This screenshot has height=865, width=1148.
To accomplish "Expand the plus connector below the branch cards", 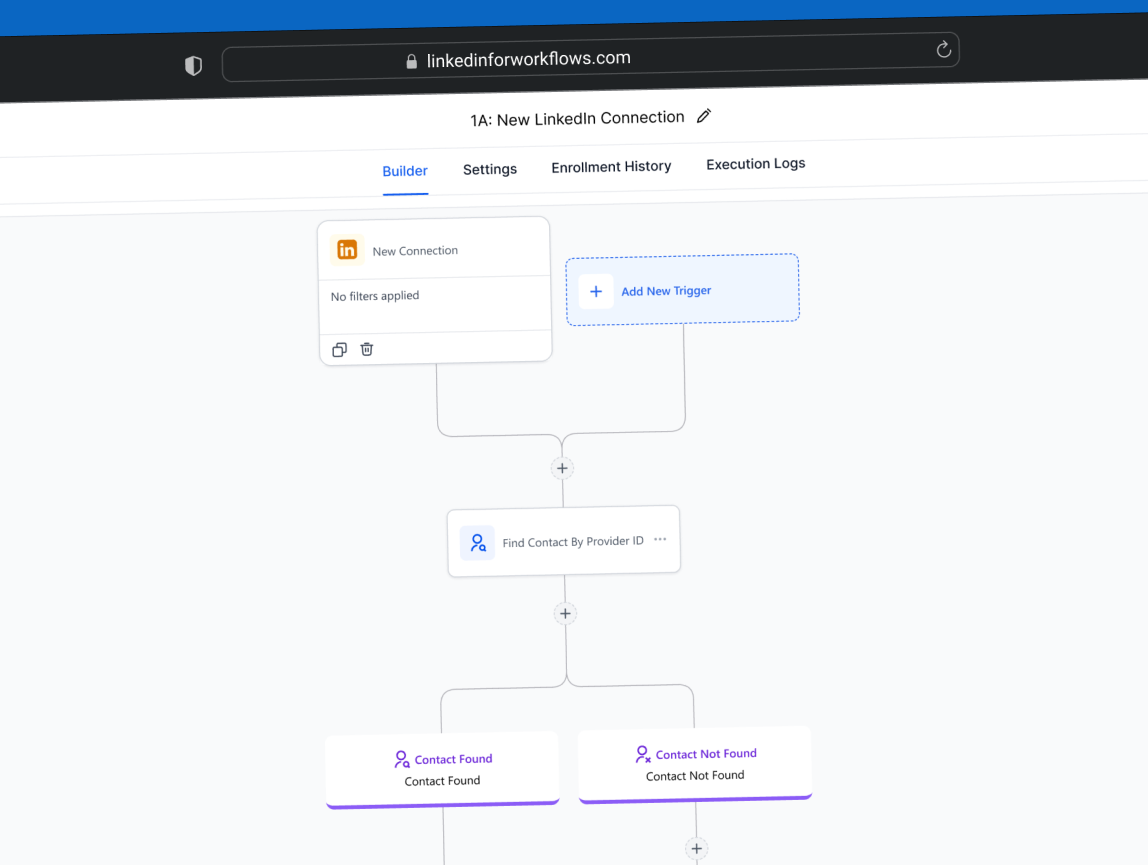I will (697, 848).
